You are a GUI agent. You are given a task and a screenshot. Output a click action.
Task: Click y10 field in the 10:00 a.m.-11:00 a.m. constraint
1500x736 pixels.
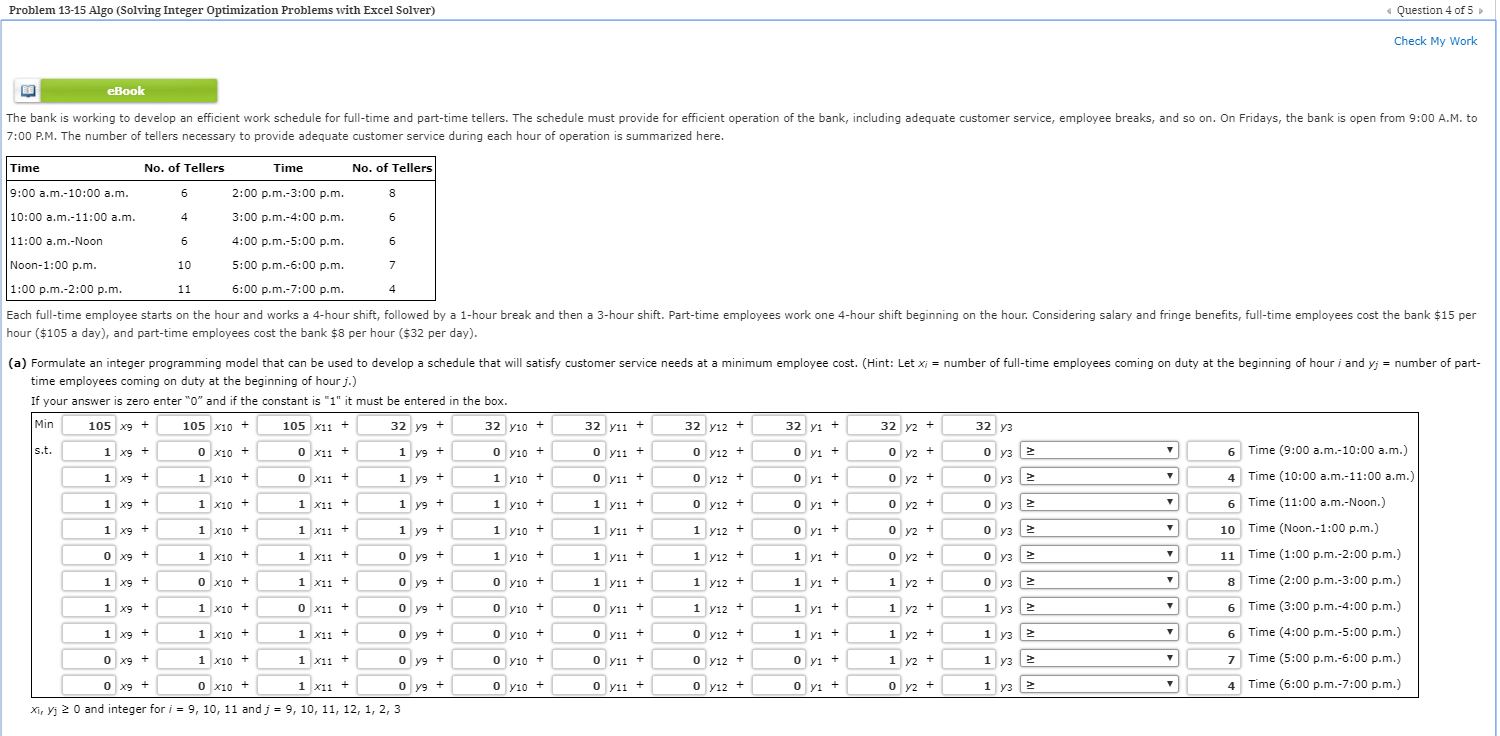479,477
